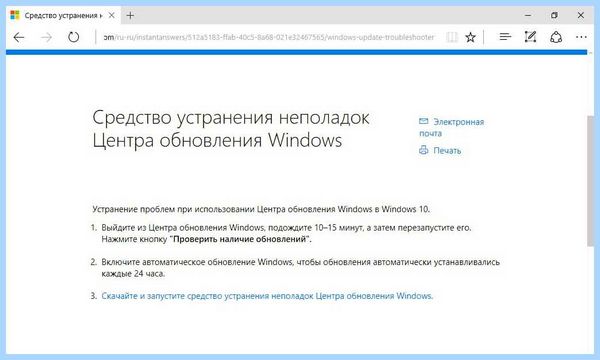Open the share icon in toolbar
This screenshot has height=360, width=600.
tap(556, 37)
